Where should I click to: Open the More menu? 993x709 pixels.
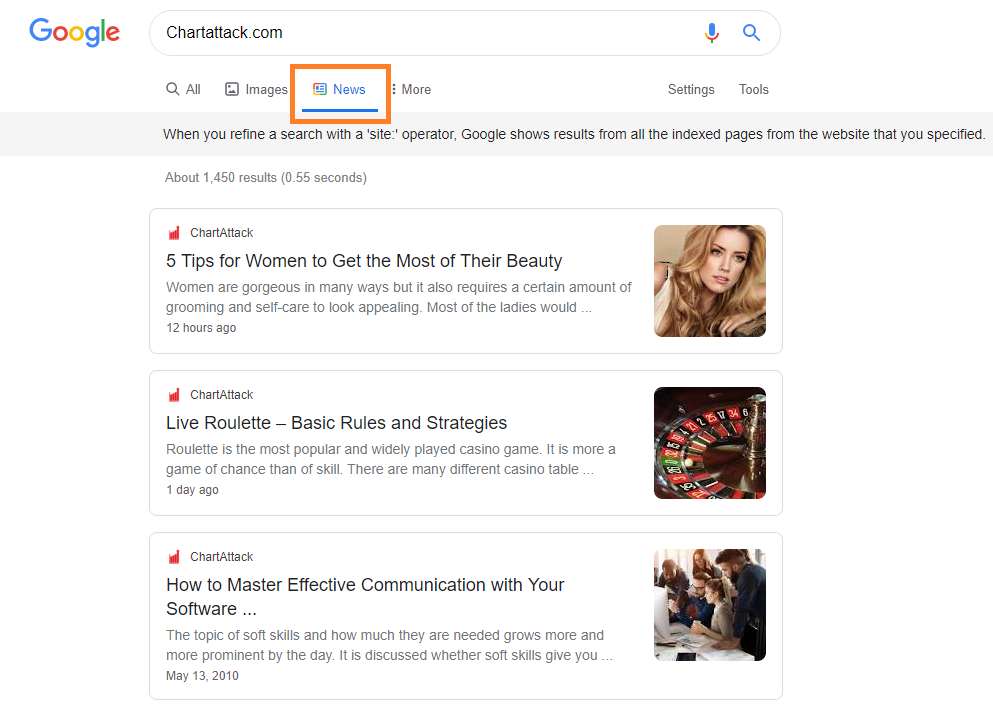click(x=411, y=89)
